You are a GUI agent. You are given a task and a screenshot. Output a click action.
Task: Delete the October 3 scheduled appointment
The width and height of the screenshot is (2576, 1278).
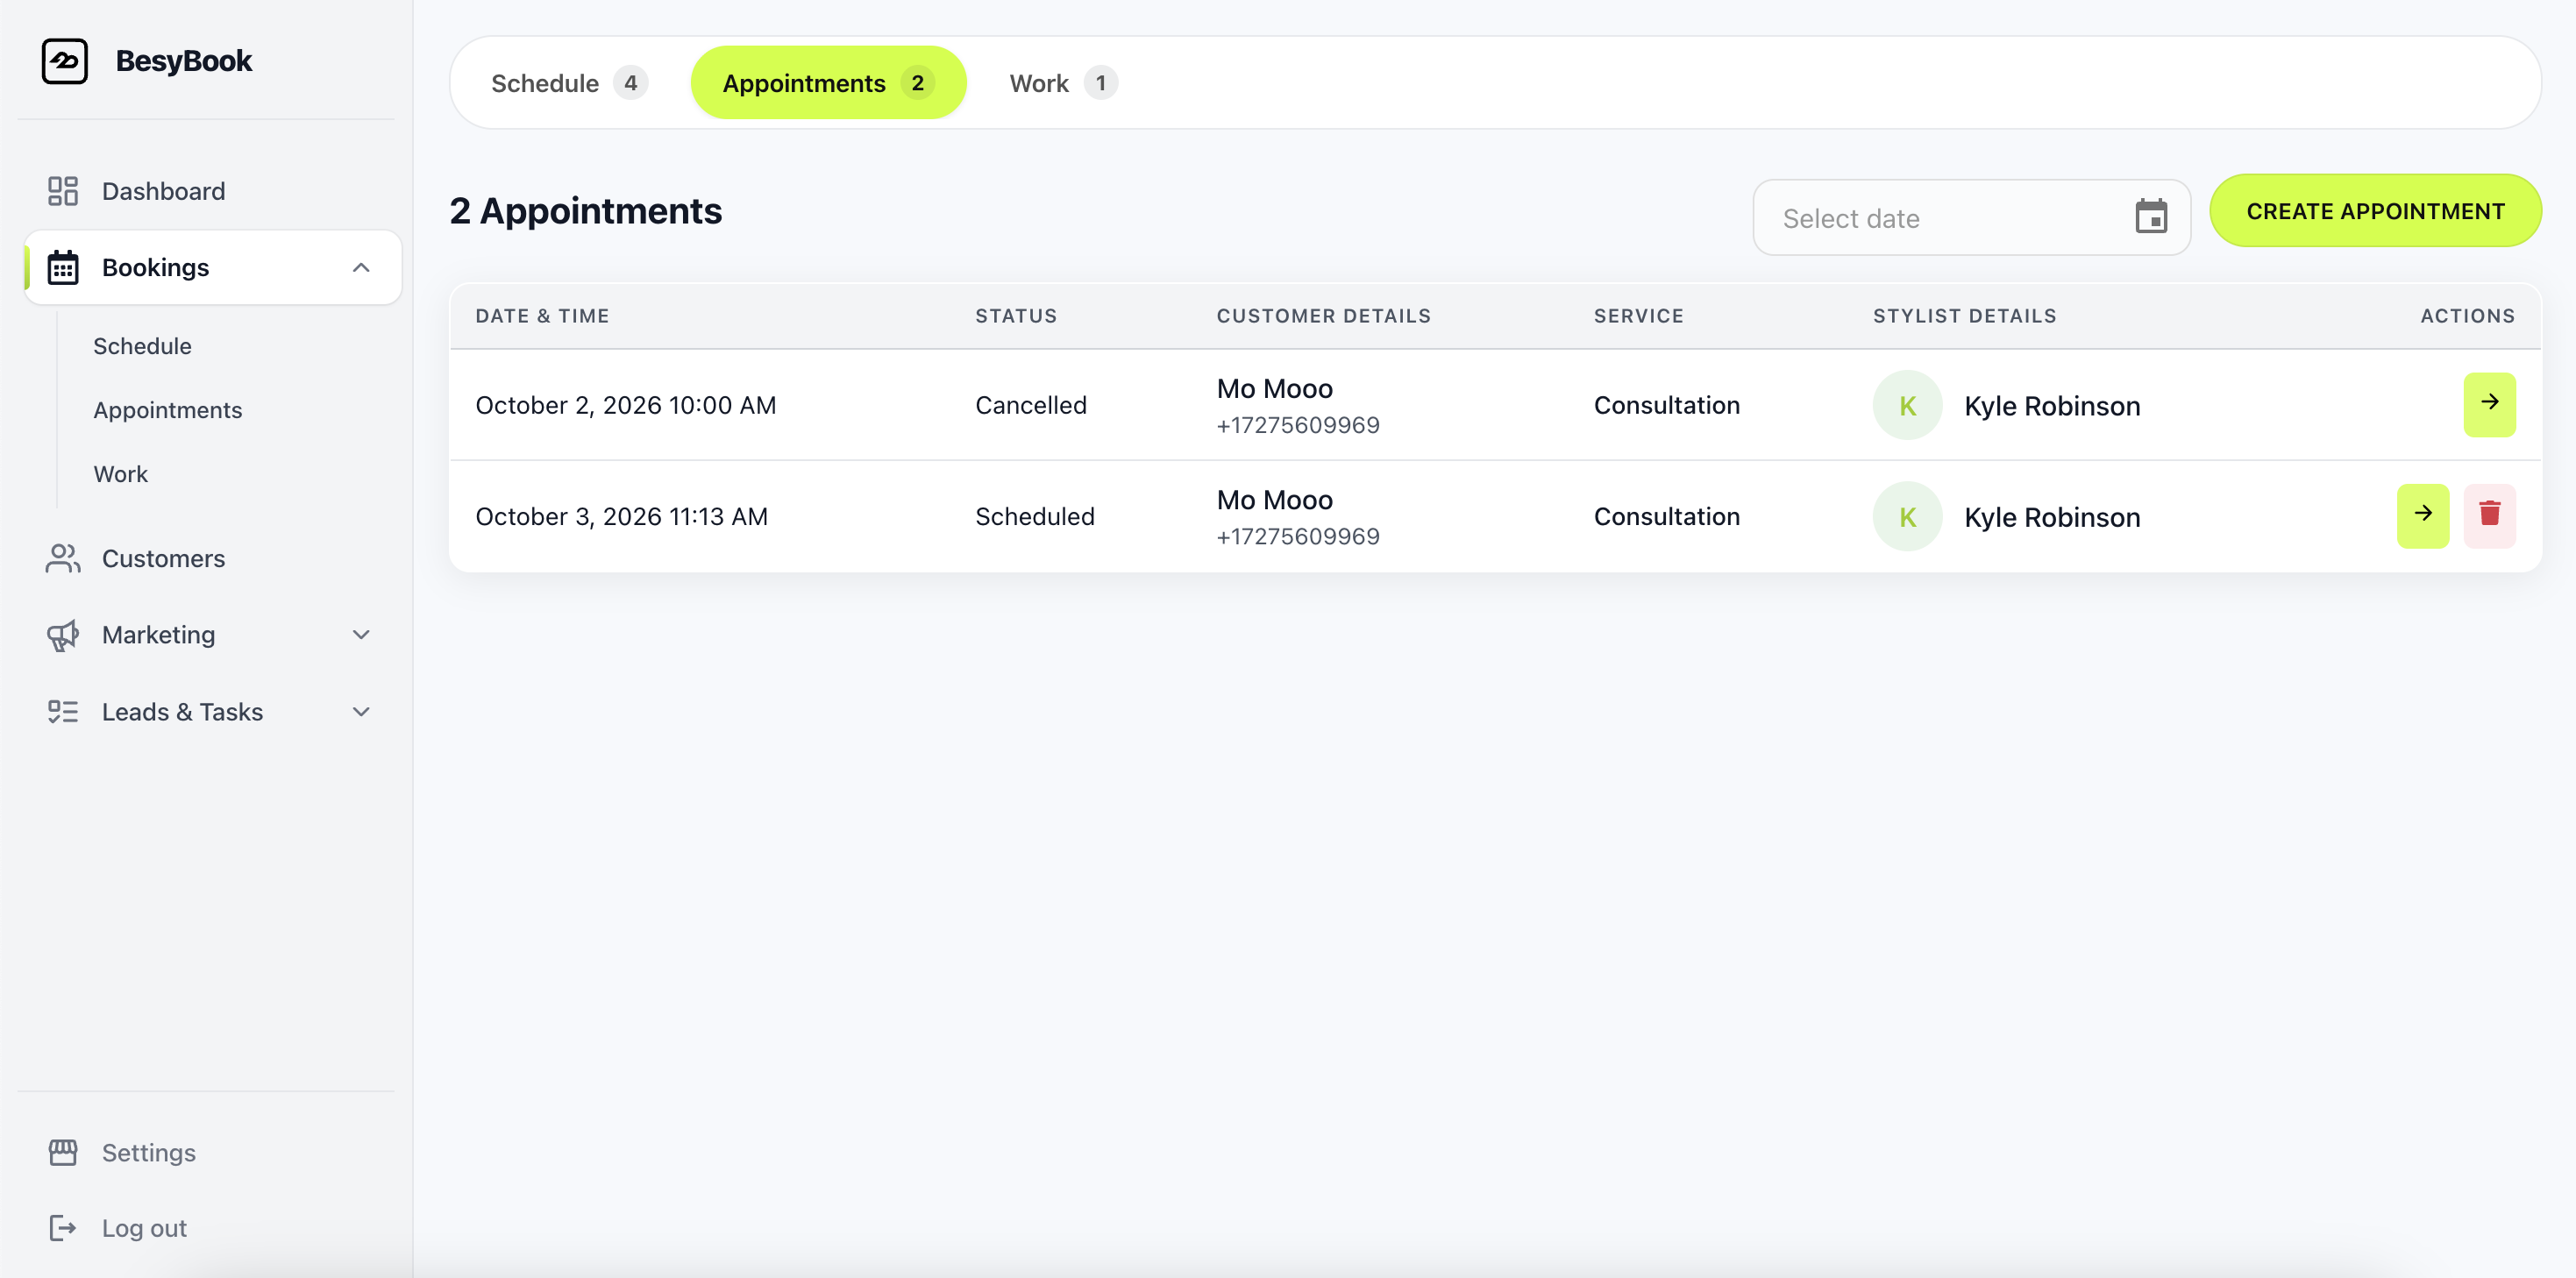pos(2489,515)
